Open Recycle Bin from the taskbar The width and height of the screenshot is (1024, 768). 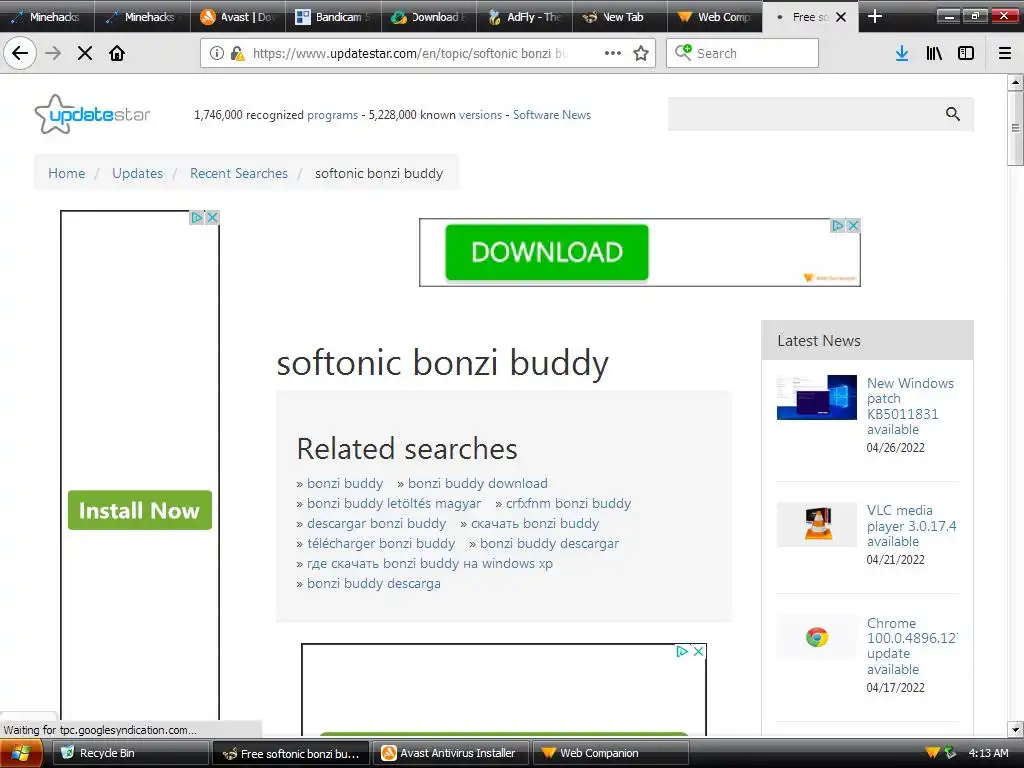tap(130, 753)
